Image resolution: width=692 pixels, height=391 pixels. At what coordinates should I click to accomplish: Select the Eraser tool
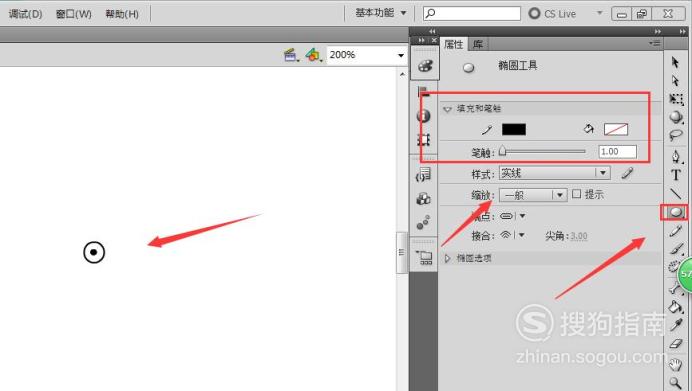[x=676, y=344]
